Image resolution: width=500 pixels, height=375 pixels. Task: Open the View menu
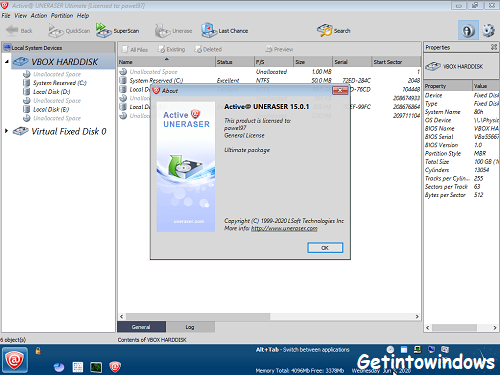click(x=20, y=16)
